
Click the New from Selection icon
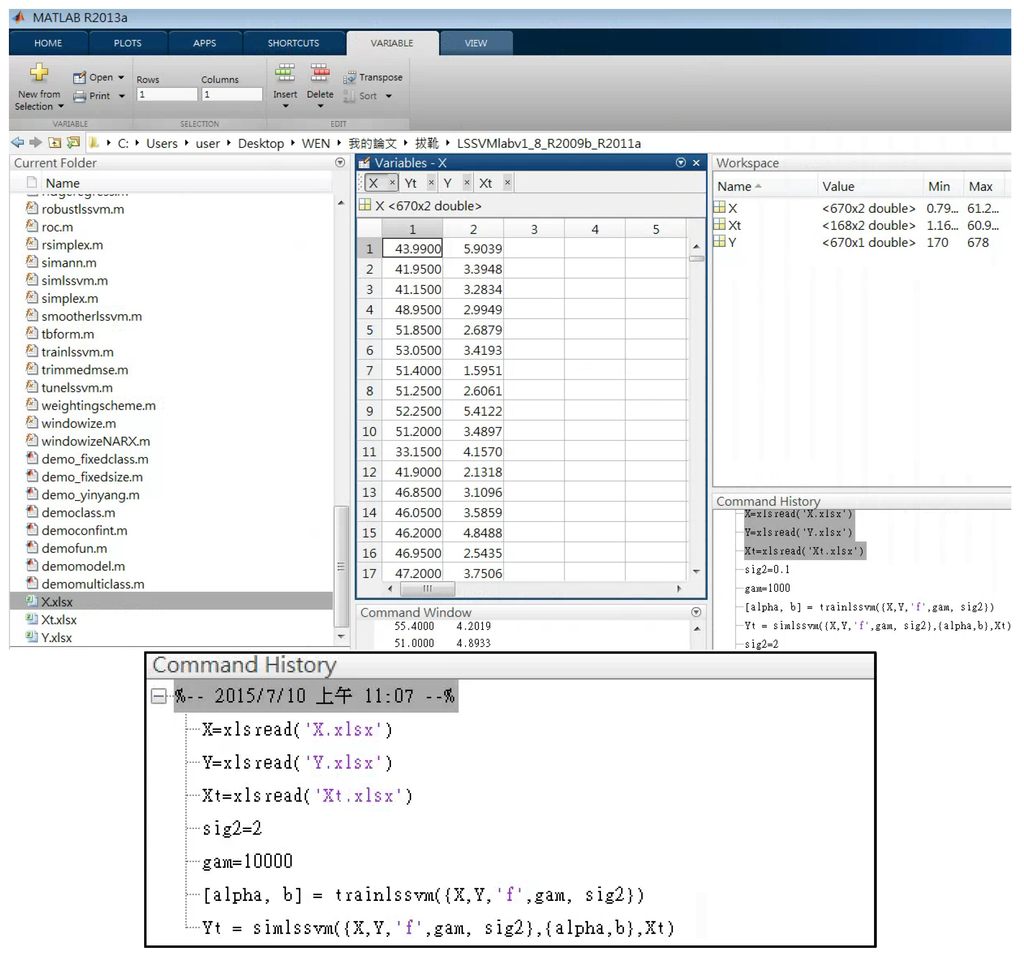[x=39, y=73]
